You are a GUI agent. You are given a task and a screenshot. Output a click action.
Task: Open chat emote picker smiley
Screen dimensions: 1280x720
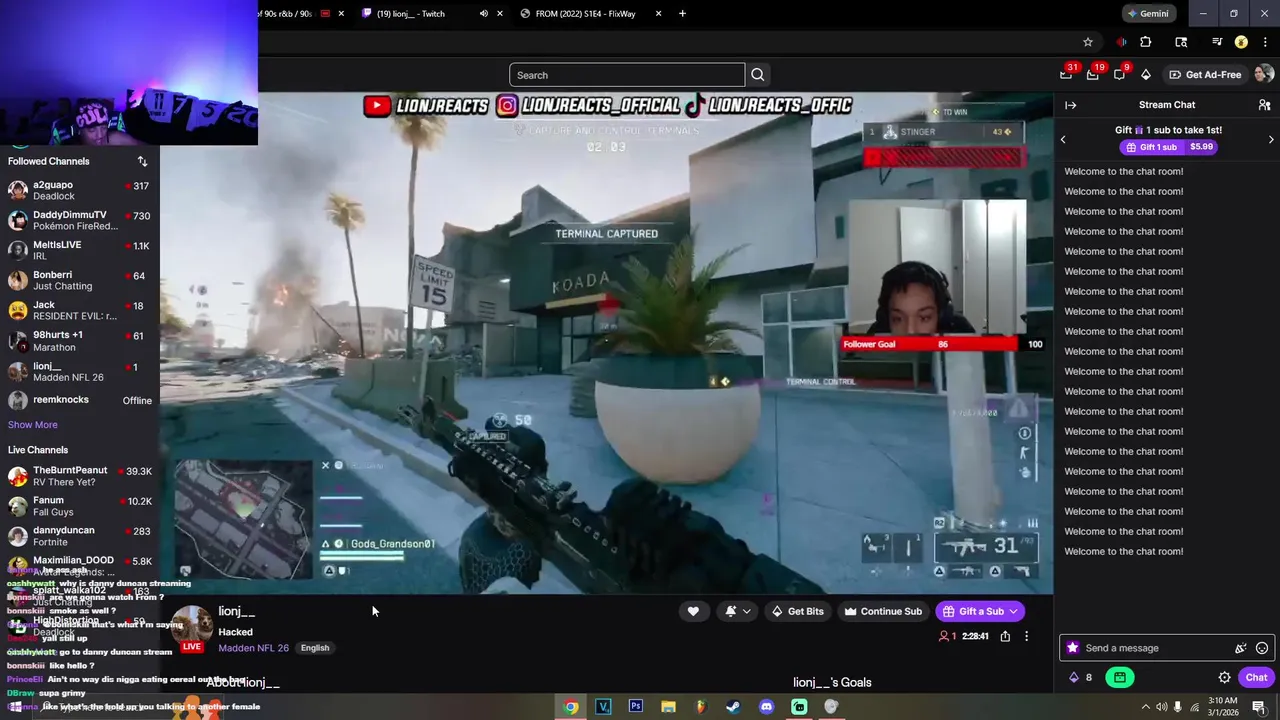[1262, 648]
